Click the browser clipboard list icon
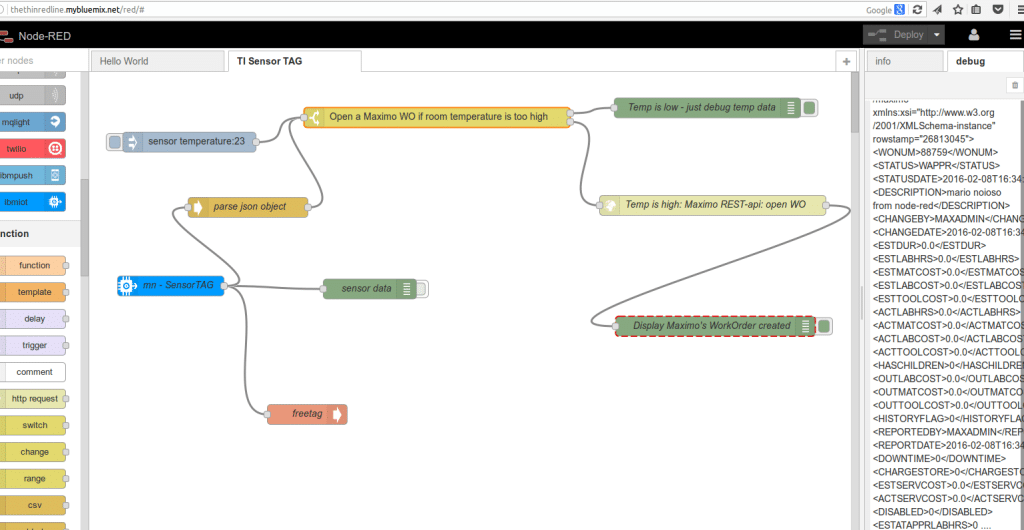 coord(976,10)
